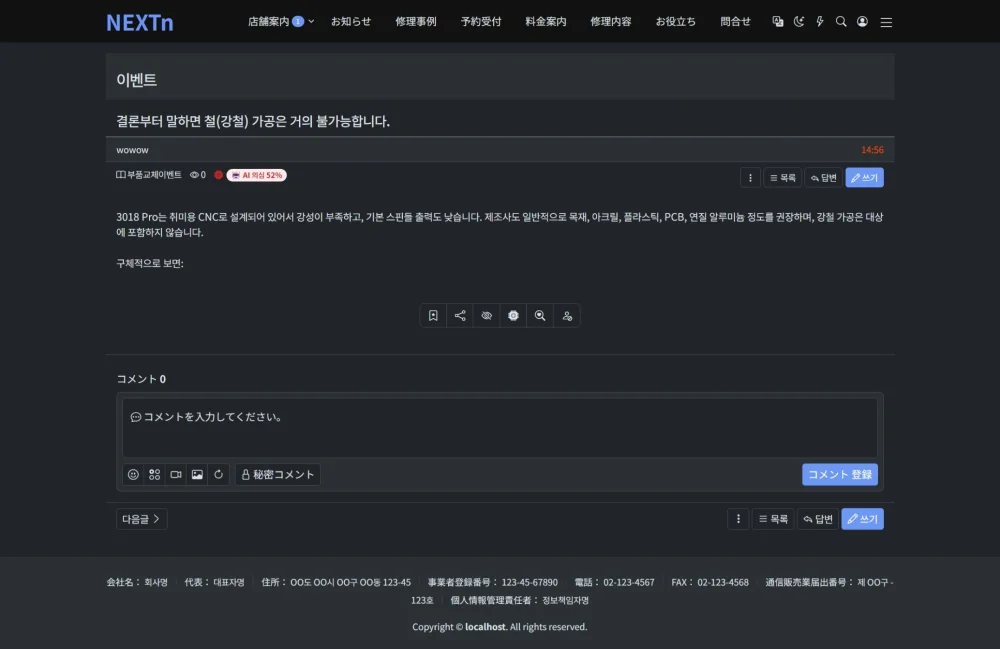This screenshot has height=649, width=1000.
Task: Click the block user icon under the post
Action: pyautogui.click(x=567, y=316)
